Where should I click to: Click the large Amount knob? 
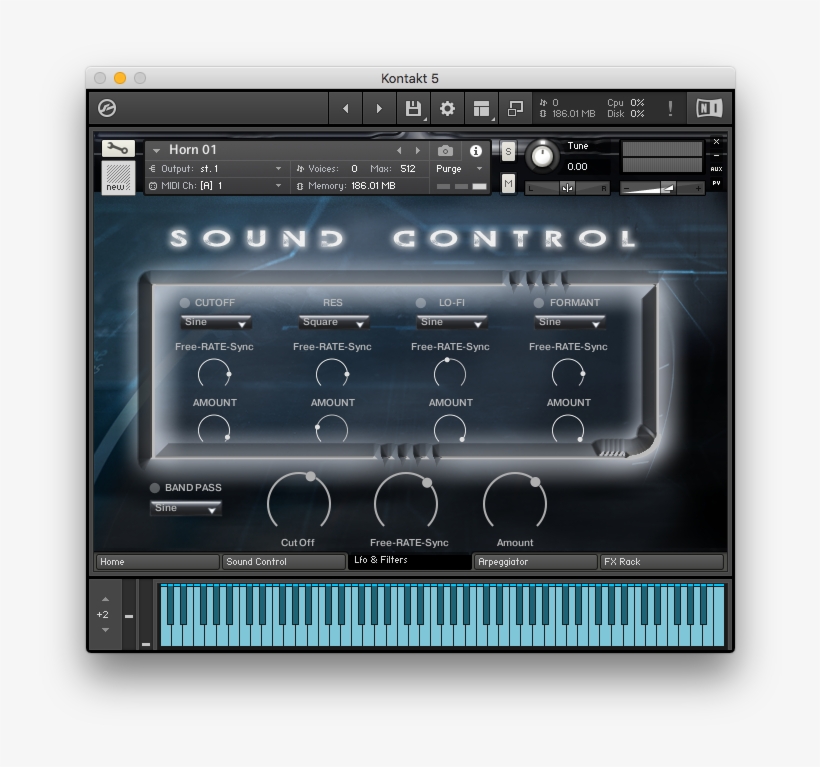(515, 502)
